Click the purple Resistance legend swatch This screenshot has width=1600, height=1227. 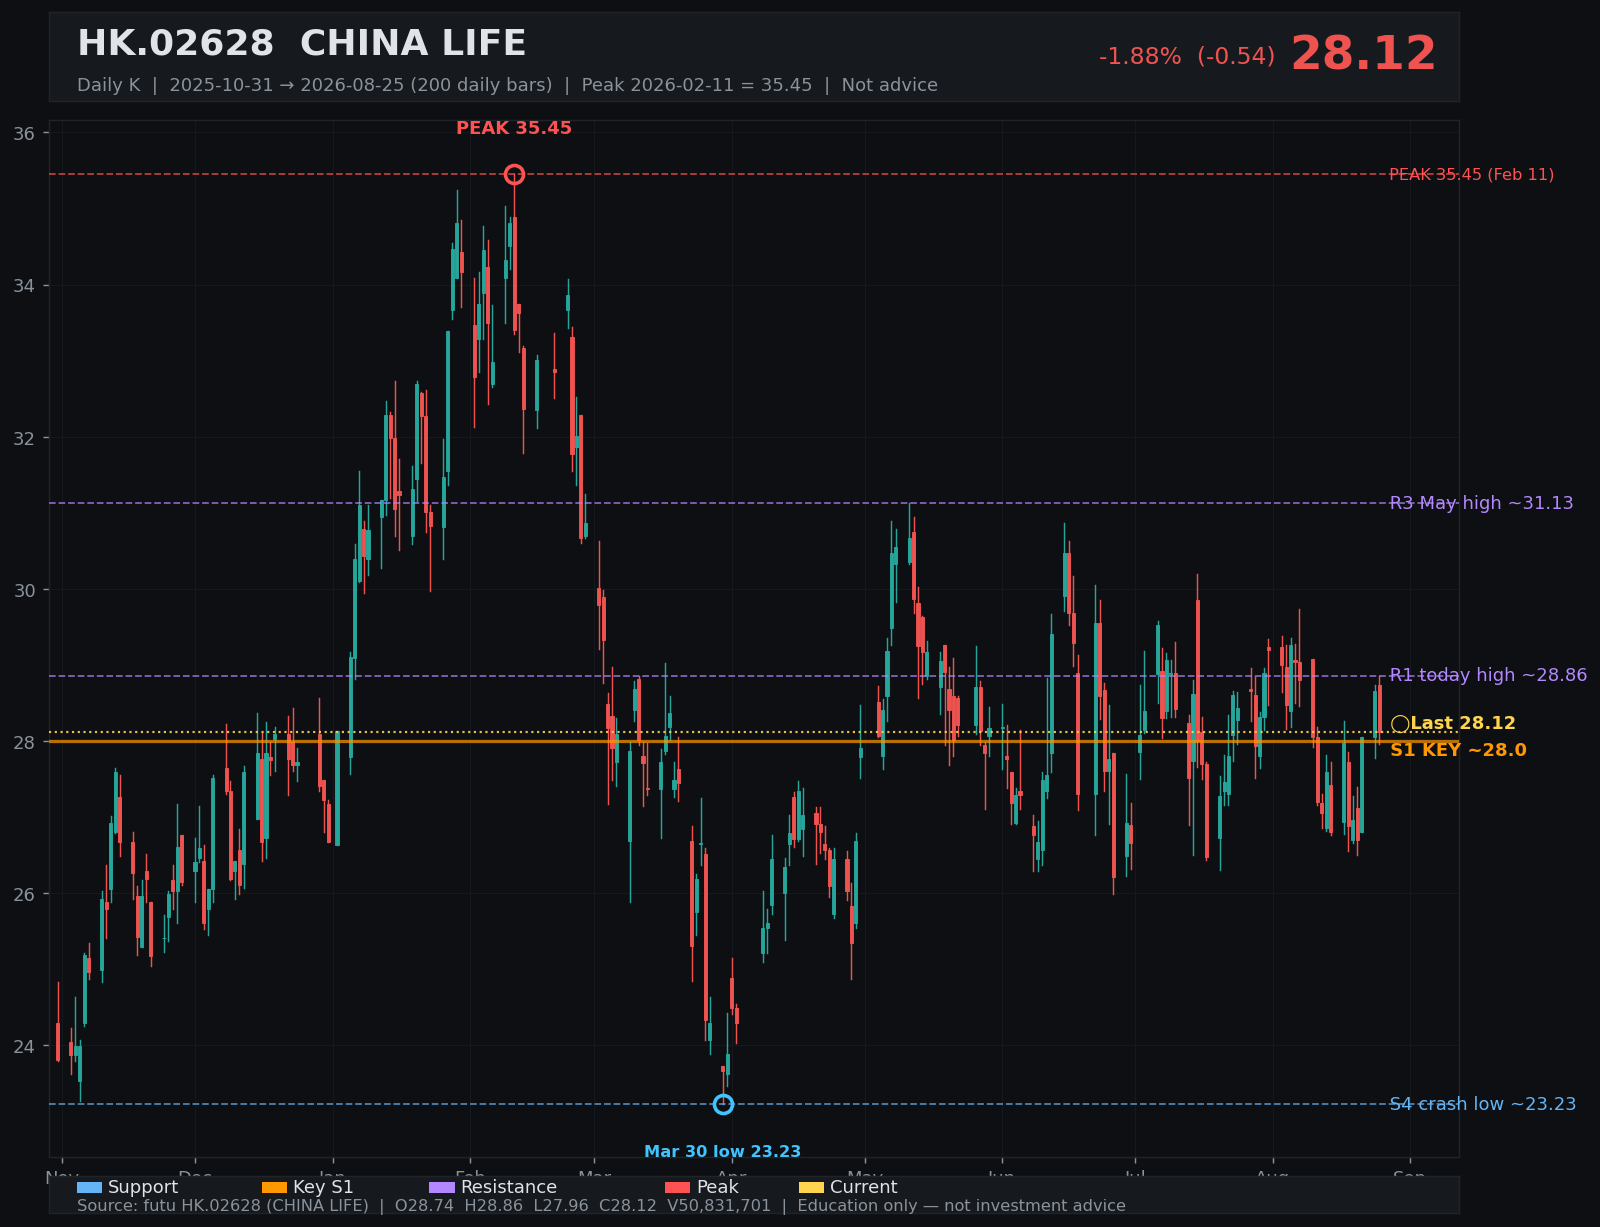442,1187
